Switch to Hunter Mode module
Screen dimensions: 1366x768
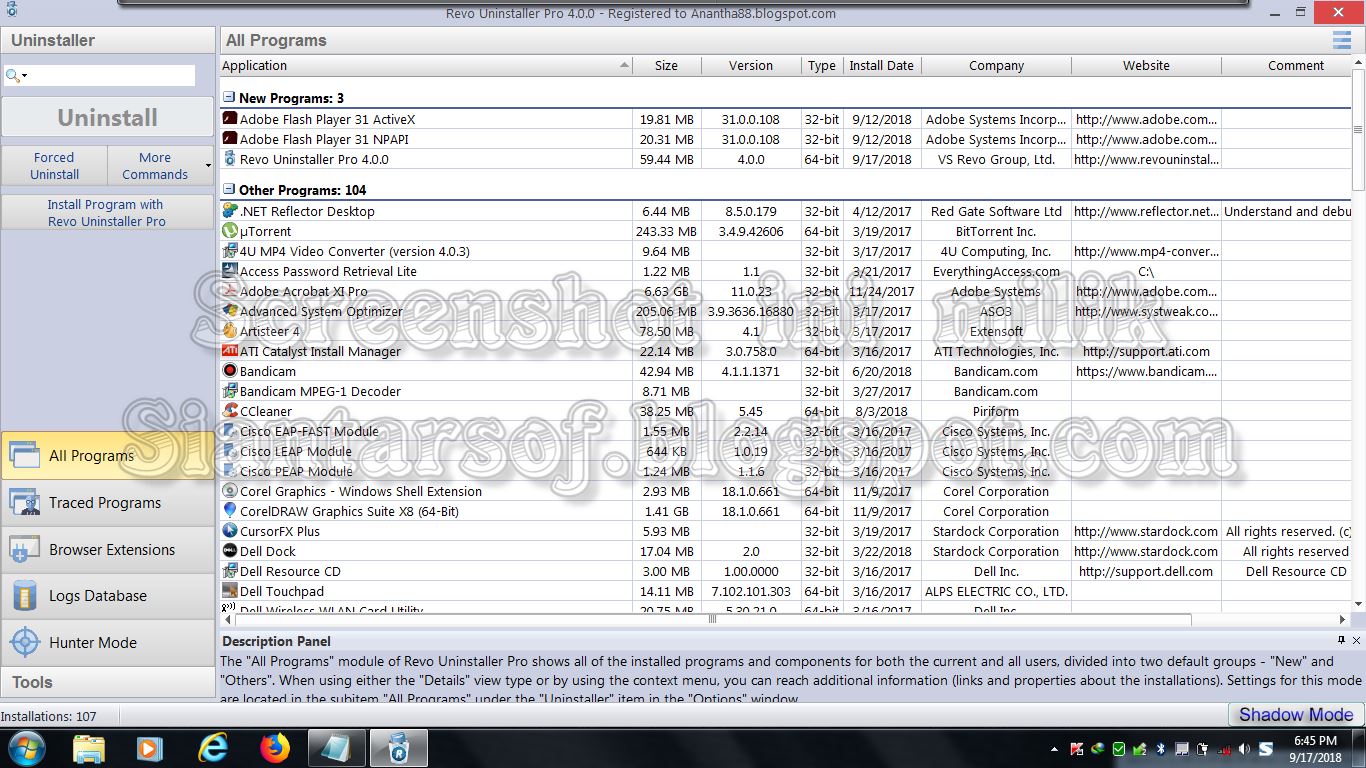tap(108, 642)
